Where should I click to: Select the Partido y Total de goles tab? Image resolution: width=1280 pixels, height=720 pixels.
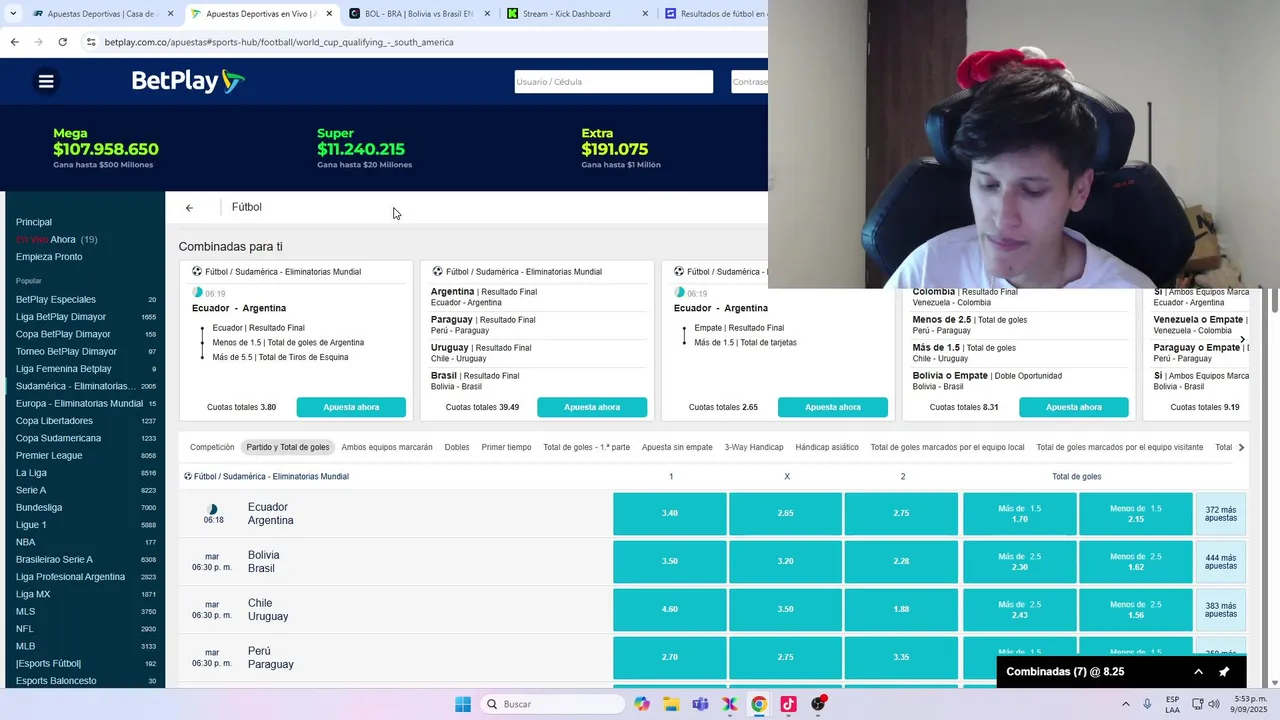(288, 447)
